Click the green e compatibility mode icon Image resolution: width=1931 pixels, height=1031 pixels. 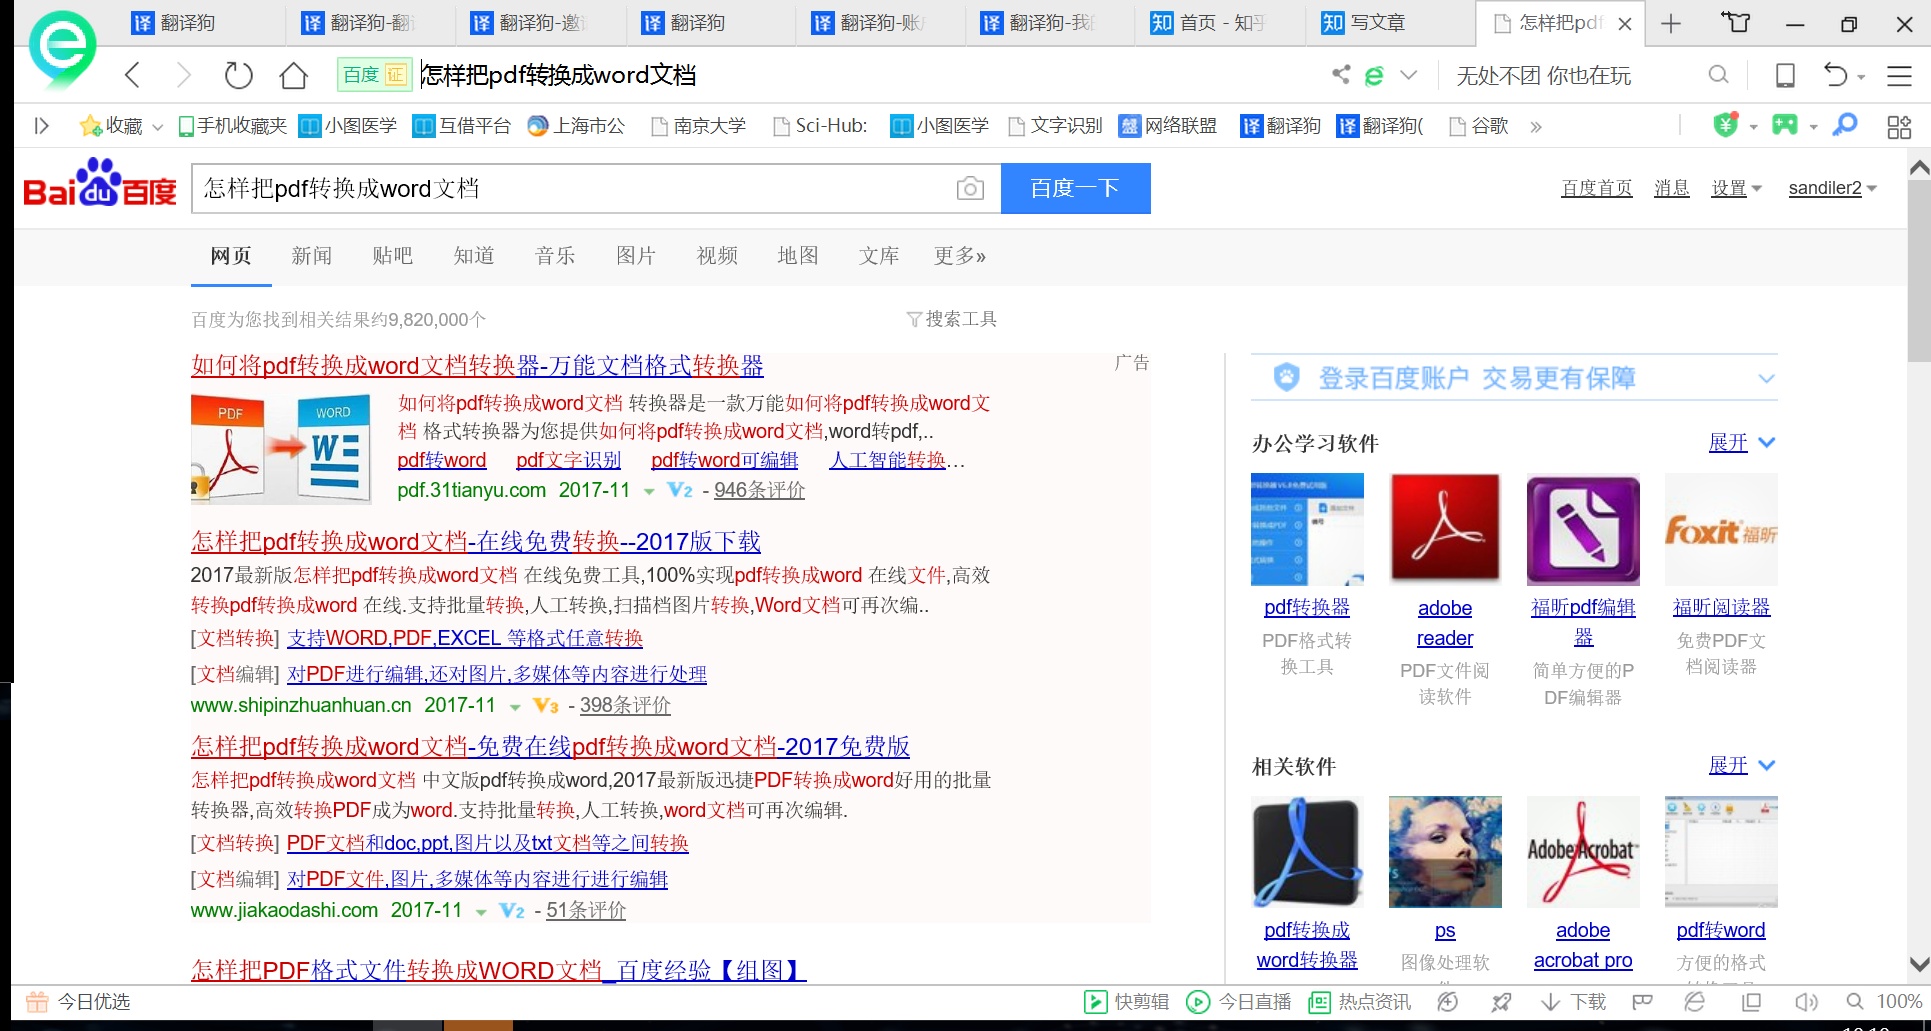pos(1375,75)
